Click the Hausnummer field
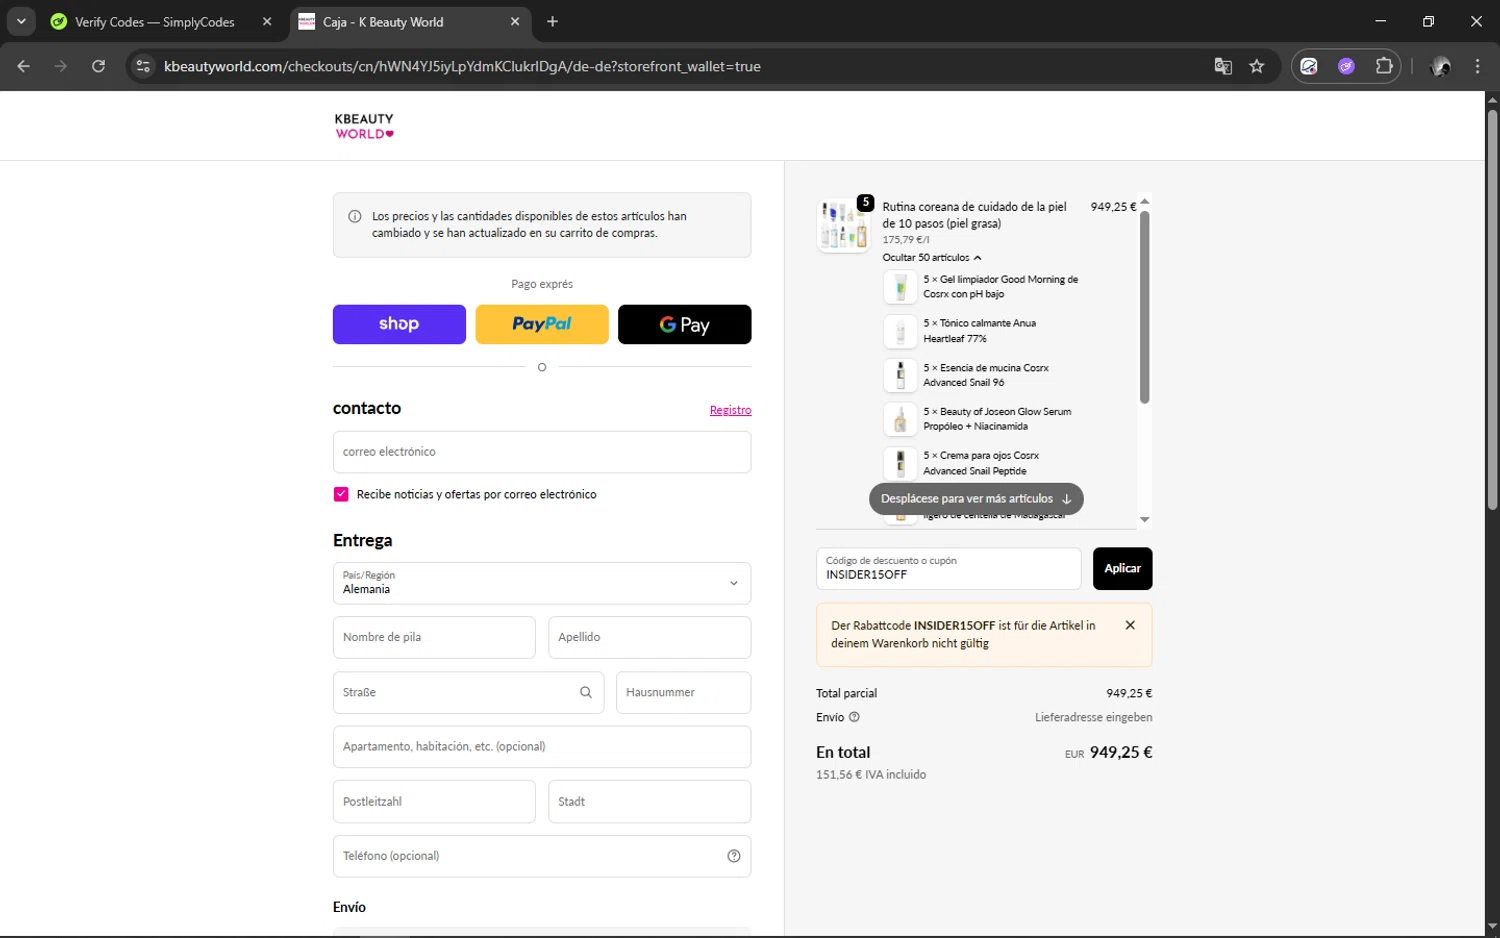Screen dimensions: 1500x938 click(683, 692)
